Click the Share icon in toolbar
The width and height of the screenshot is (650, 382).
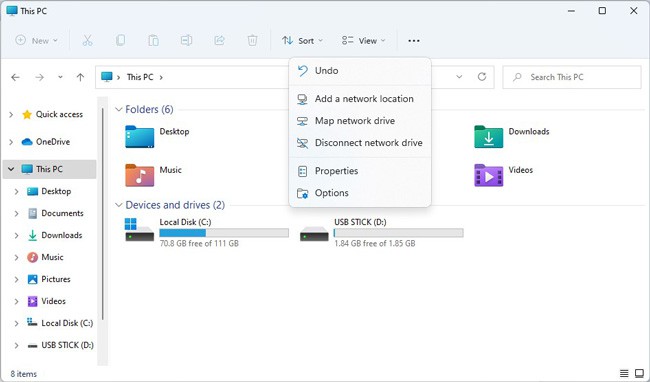219,41
